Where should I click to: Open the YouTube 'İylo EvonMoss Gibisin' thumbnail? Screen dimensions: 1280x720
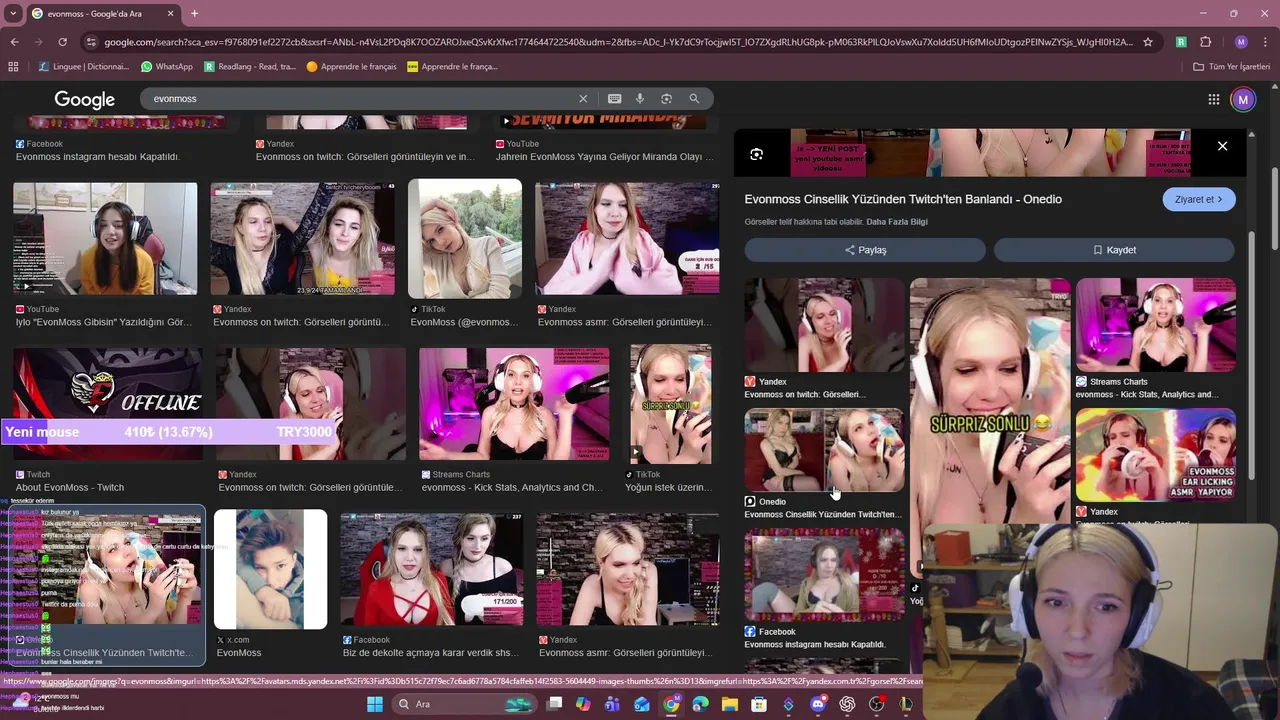tap(105, 238)
